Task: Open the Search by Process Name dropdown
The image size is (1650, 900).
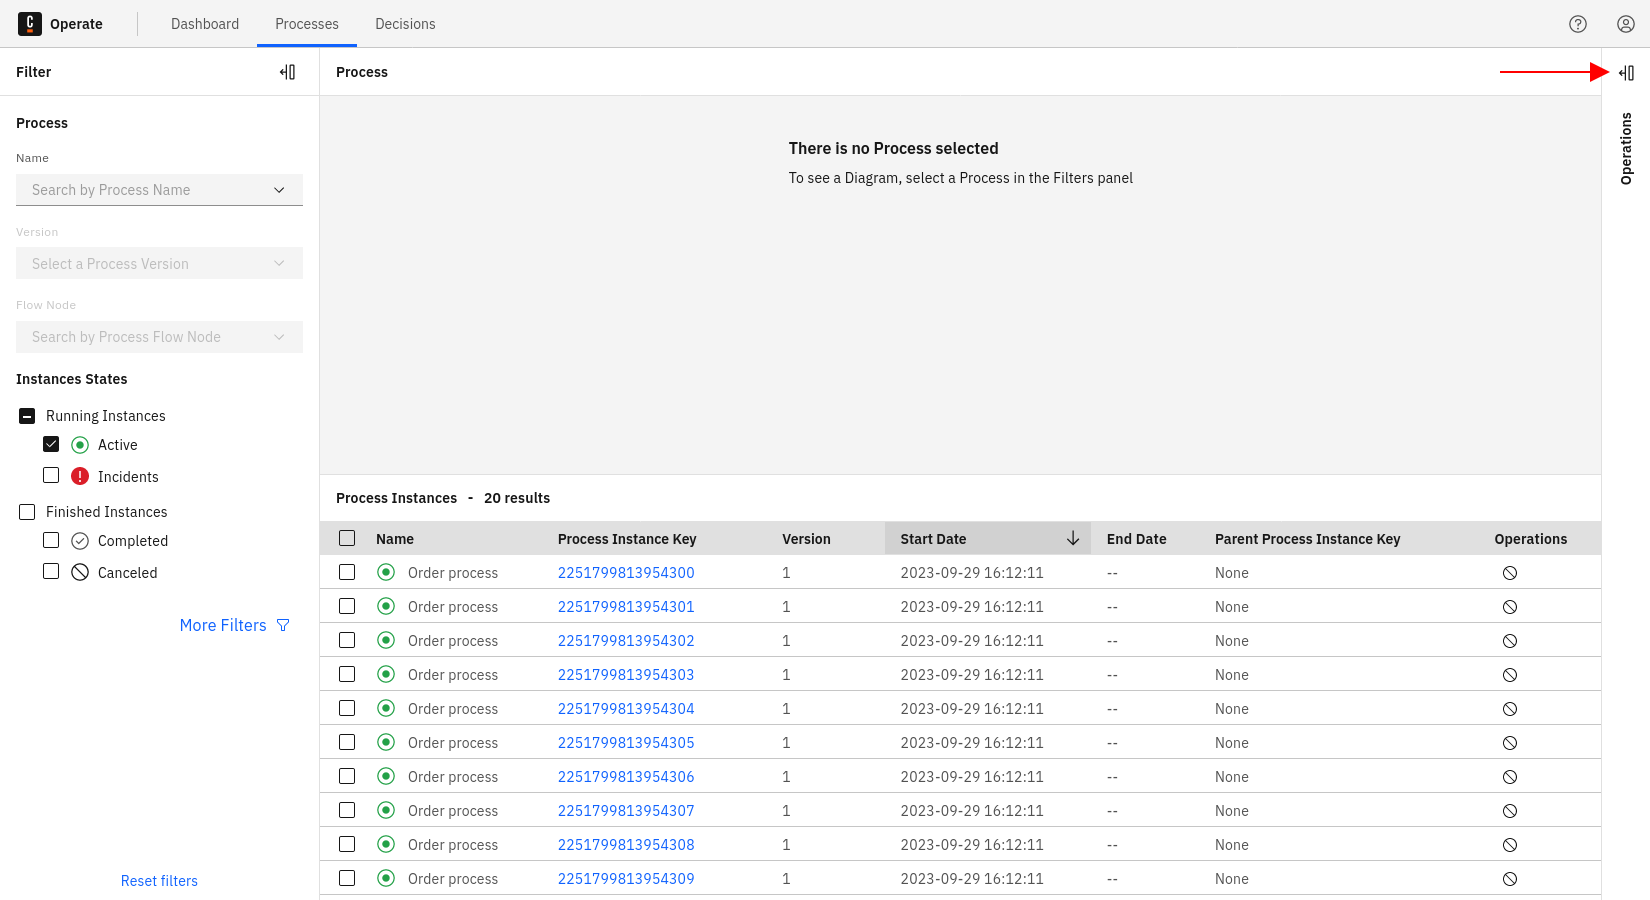Action: (x=159, y=190)
